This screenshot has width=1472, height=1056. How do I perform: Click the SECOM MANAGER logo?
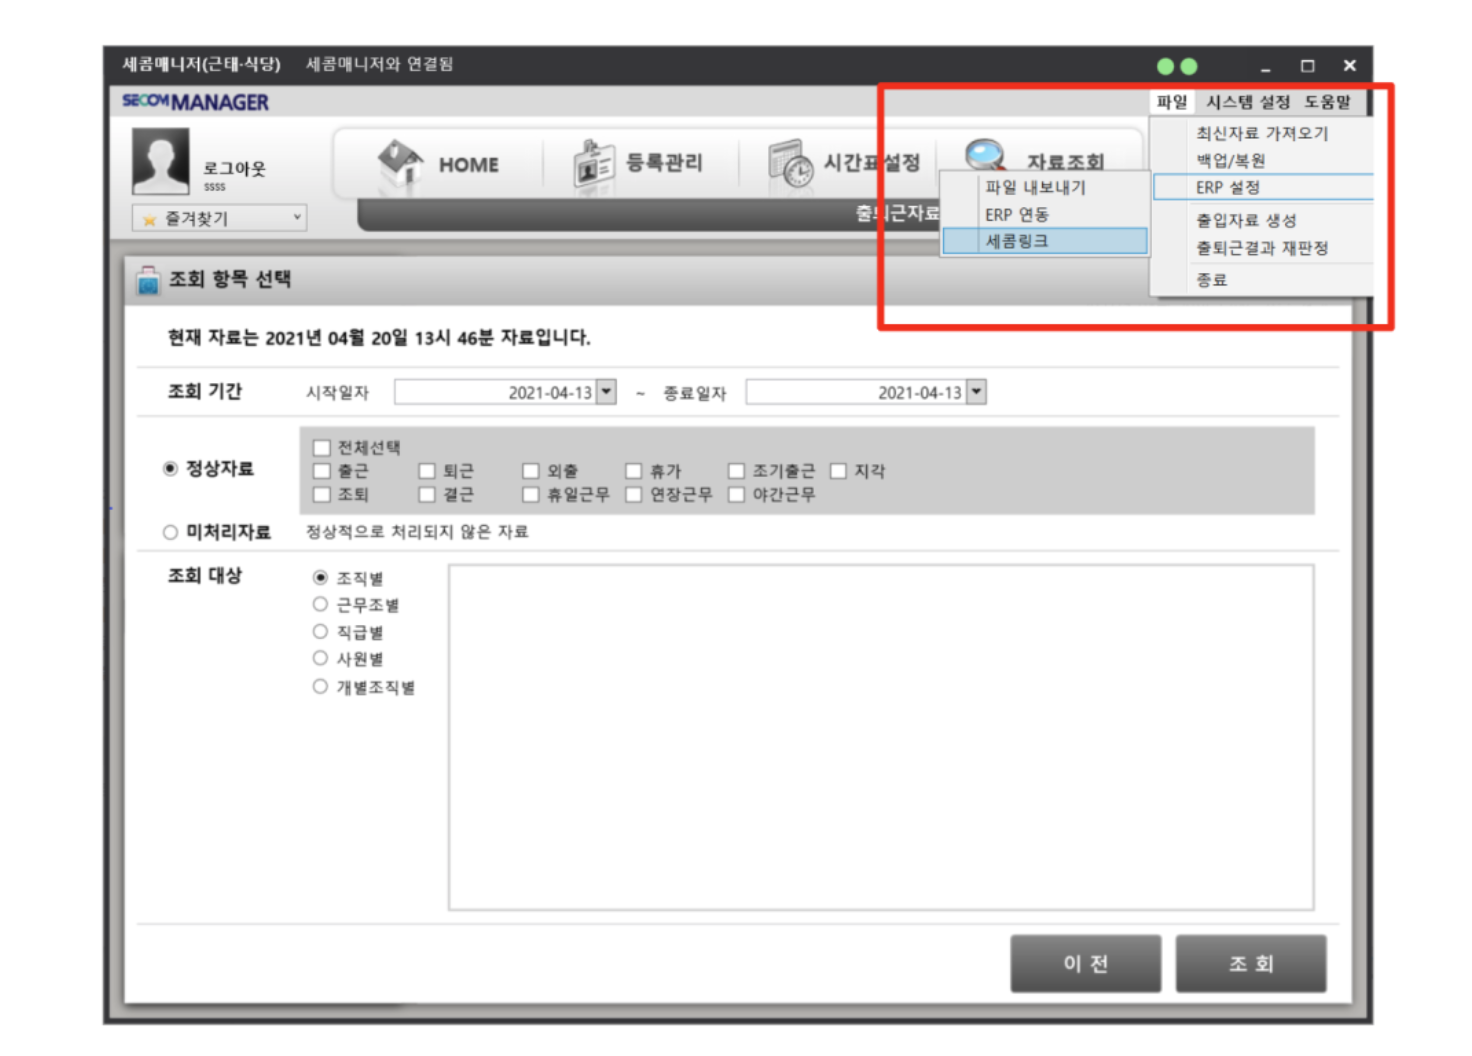pos(195,102)
